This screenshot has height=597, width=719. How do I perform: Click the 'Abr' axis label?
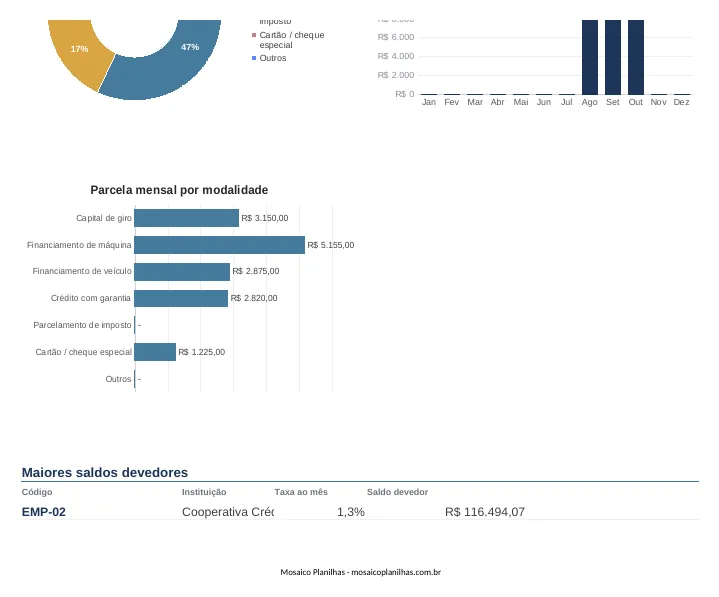click(x=498, y=102)
